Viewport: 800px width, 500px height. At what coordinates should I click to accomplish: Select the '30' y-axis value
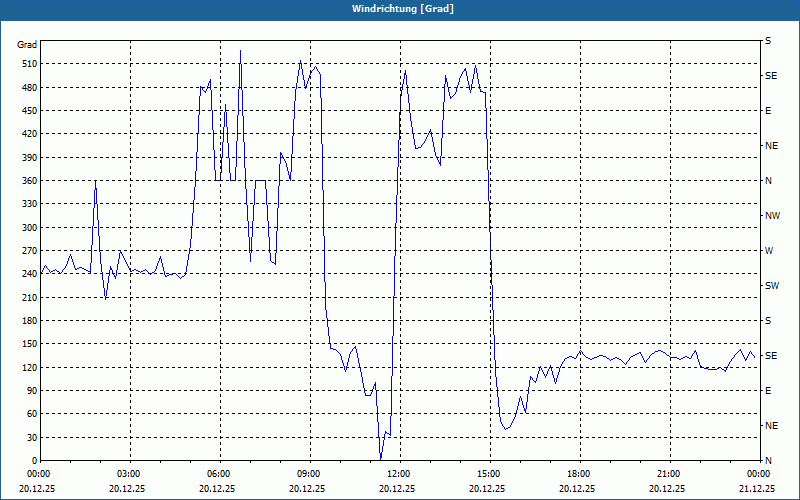click(32, 437)
